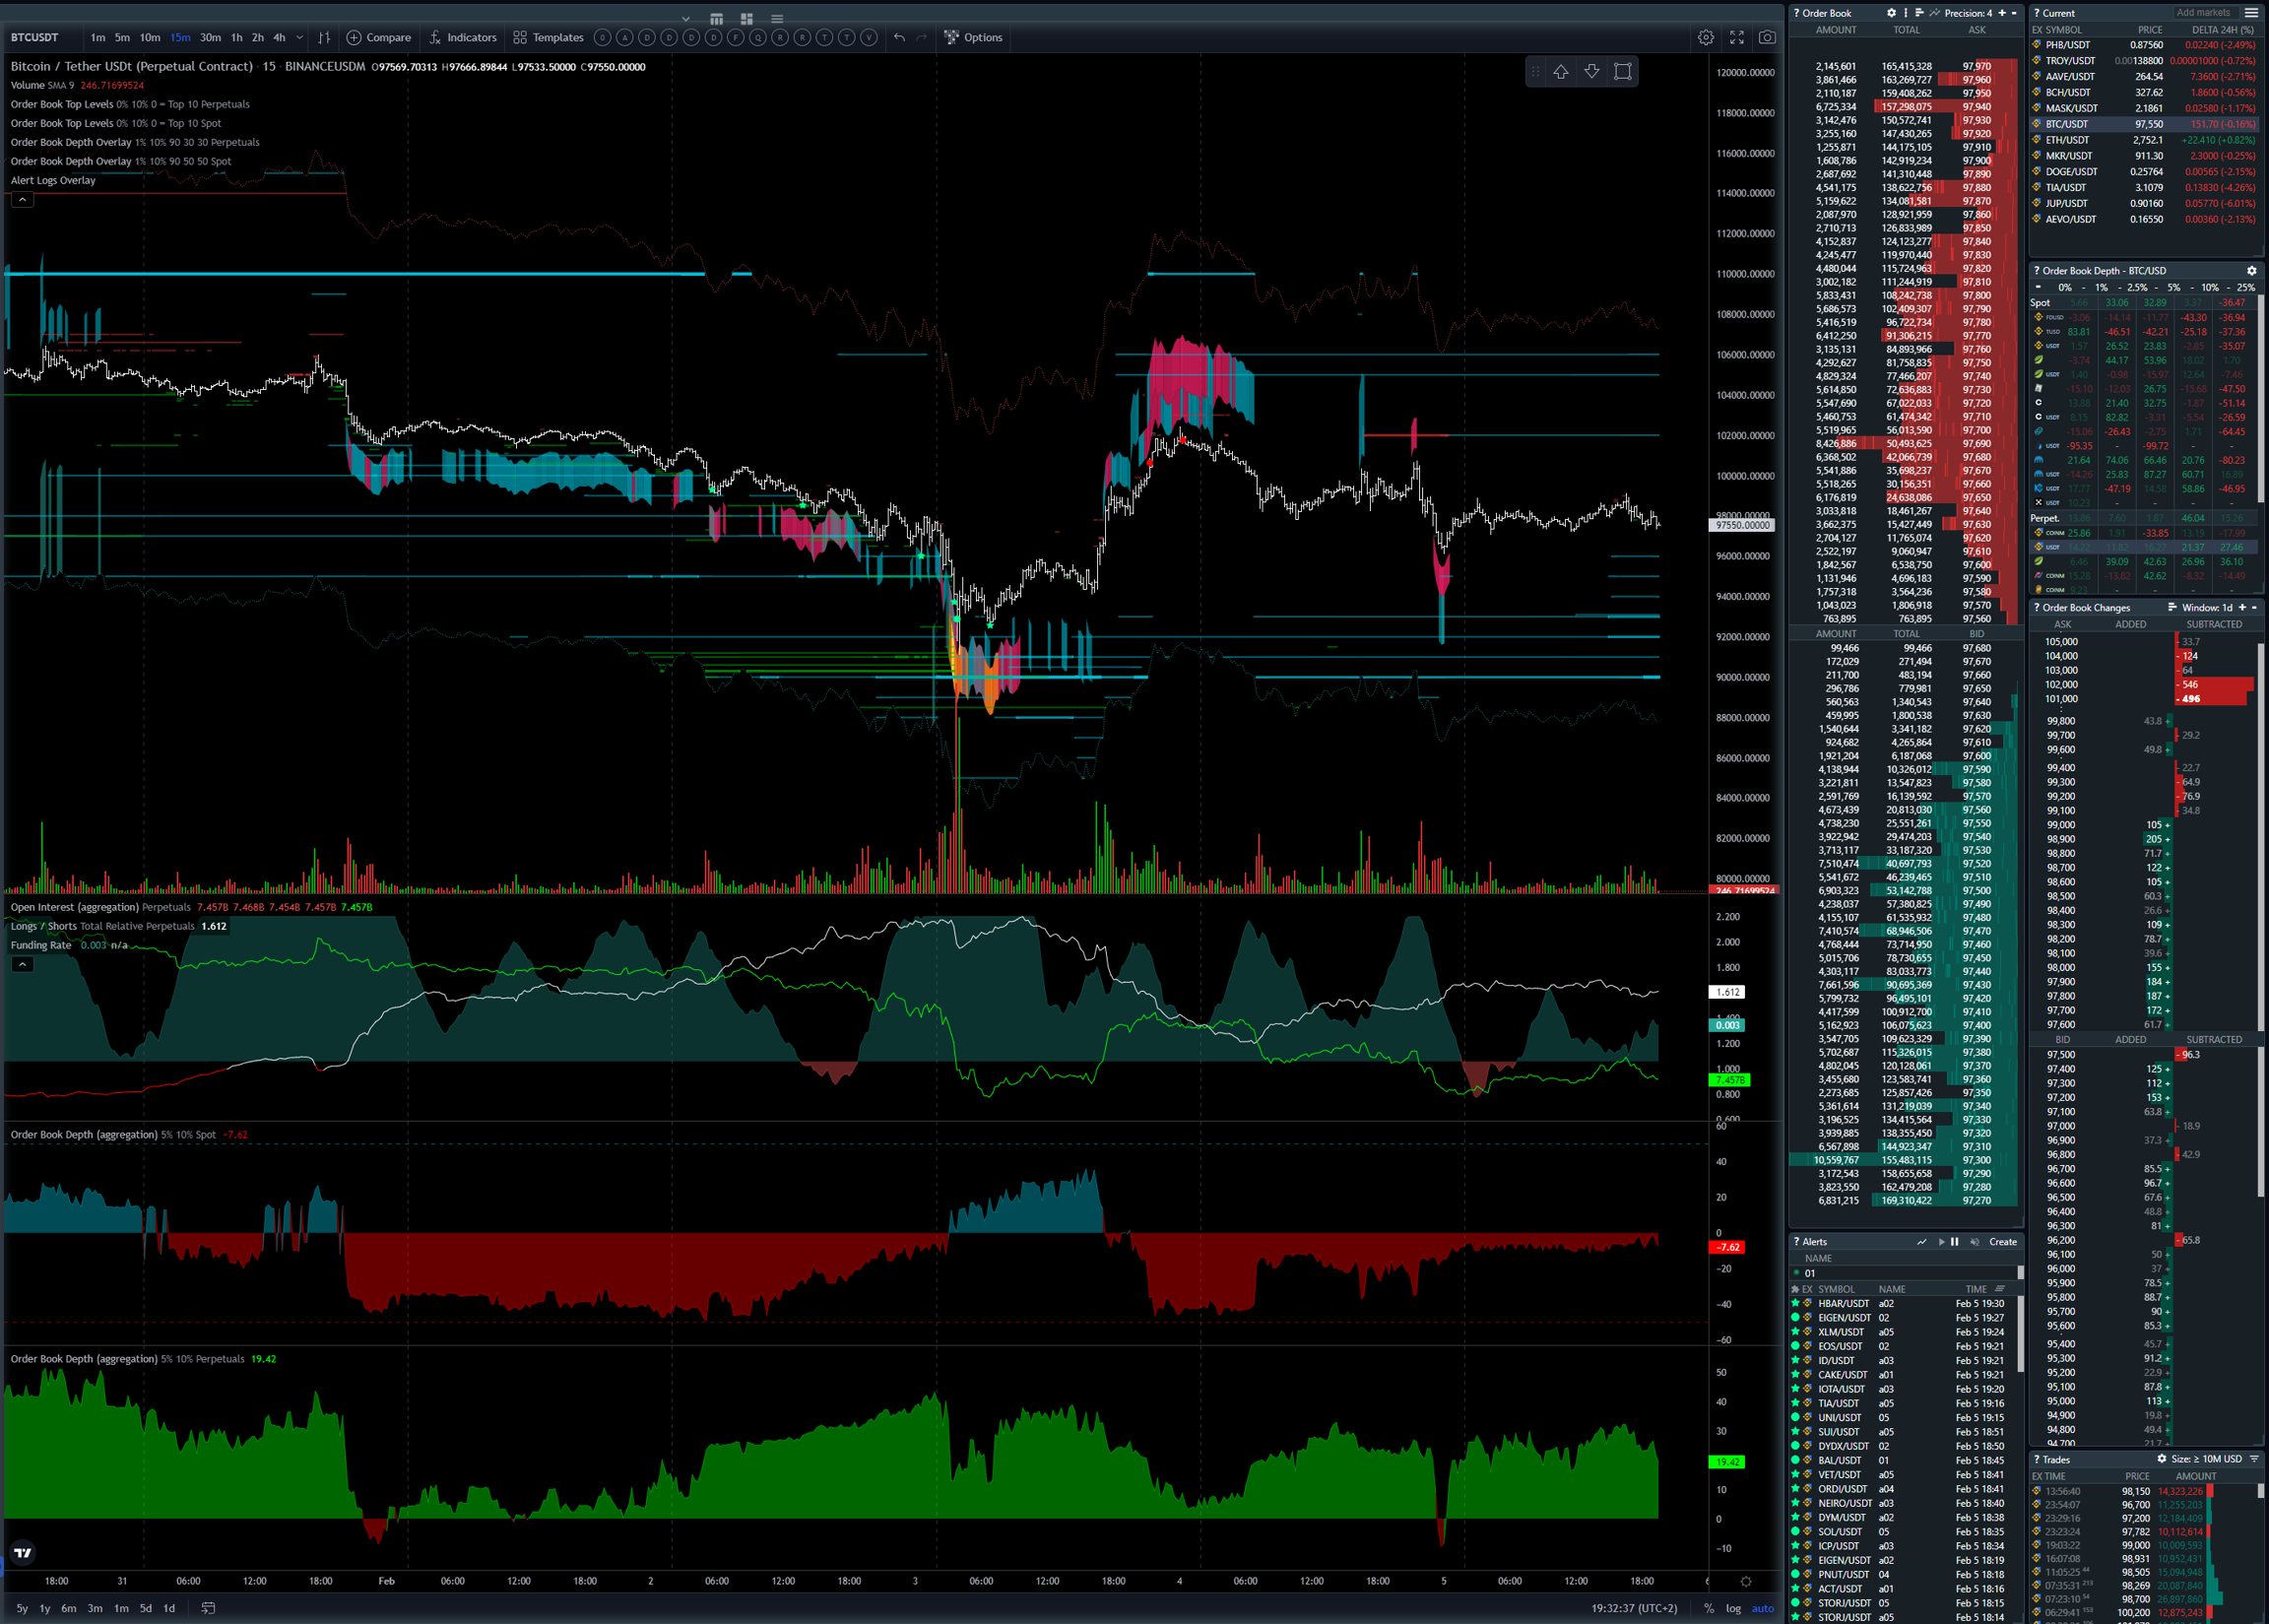The height and width of the screenshot is (1624, 2269).
Task: Open the Current panel hamburger menu
Action: pyautogui.click(x=2251, y=13)
